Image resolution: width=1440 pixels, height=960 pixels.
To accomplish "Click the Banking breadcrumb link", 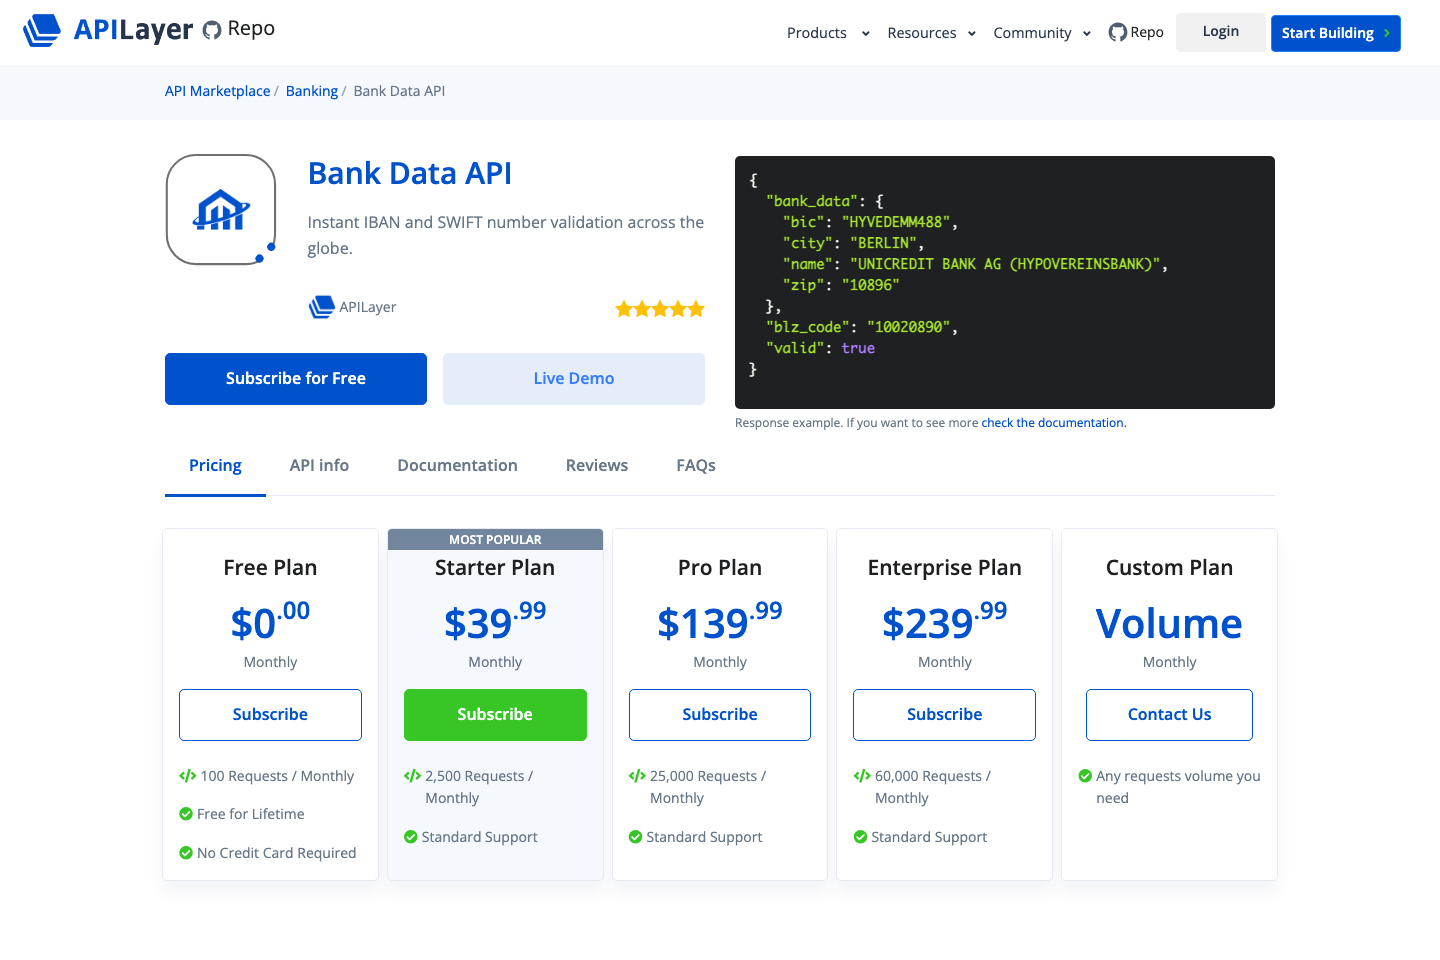I will [x=311, y=90].
